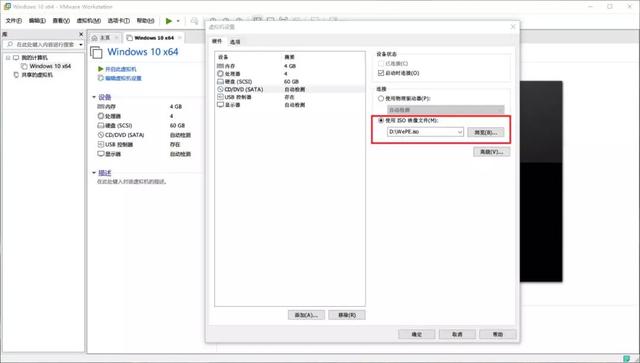The width and height of the screenshot is (640, 363).
Task: Click the shared VMs icon in library tree
Action: click(16, 75)
